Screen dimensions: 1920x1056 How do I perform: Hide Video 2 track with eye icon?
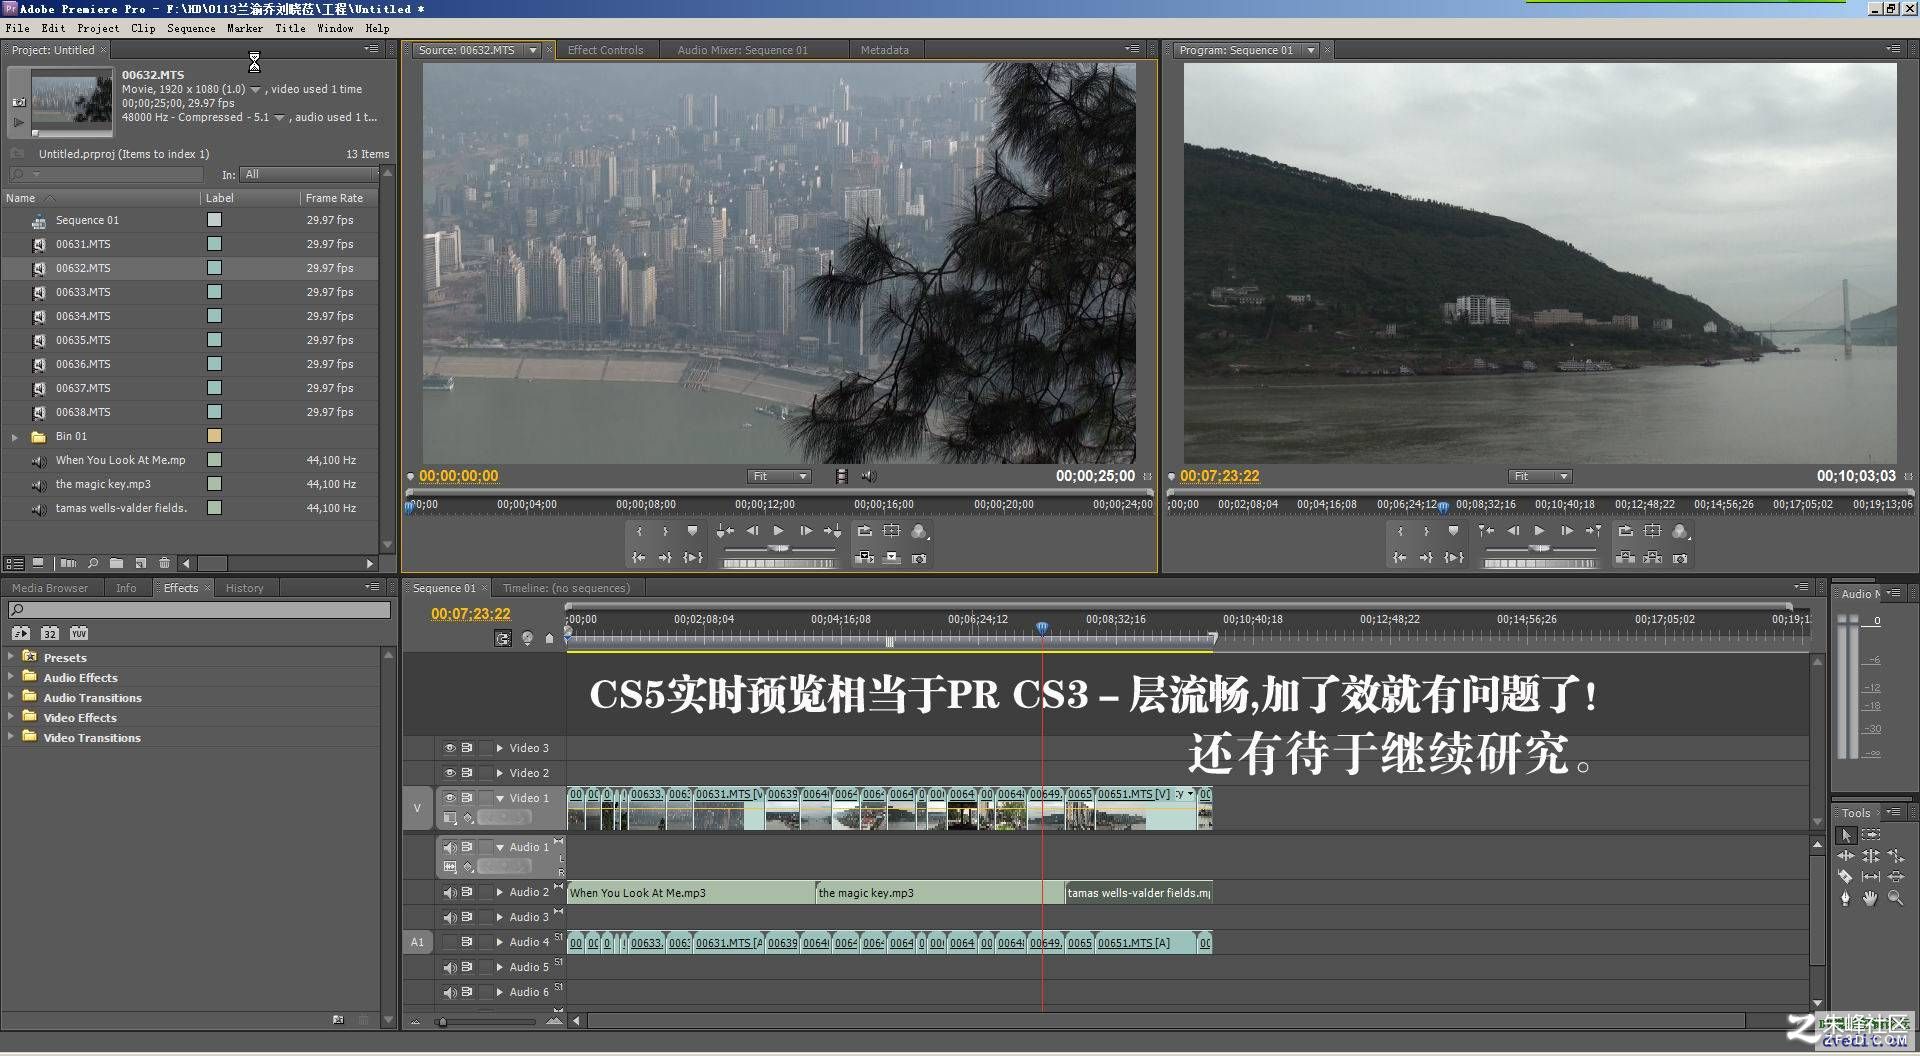(x=449, y=773)
